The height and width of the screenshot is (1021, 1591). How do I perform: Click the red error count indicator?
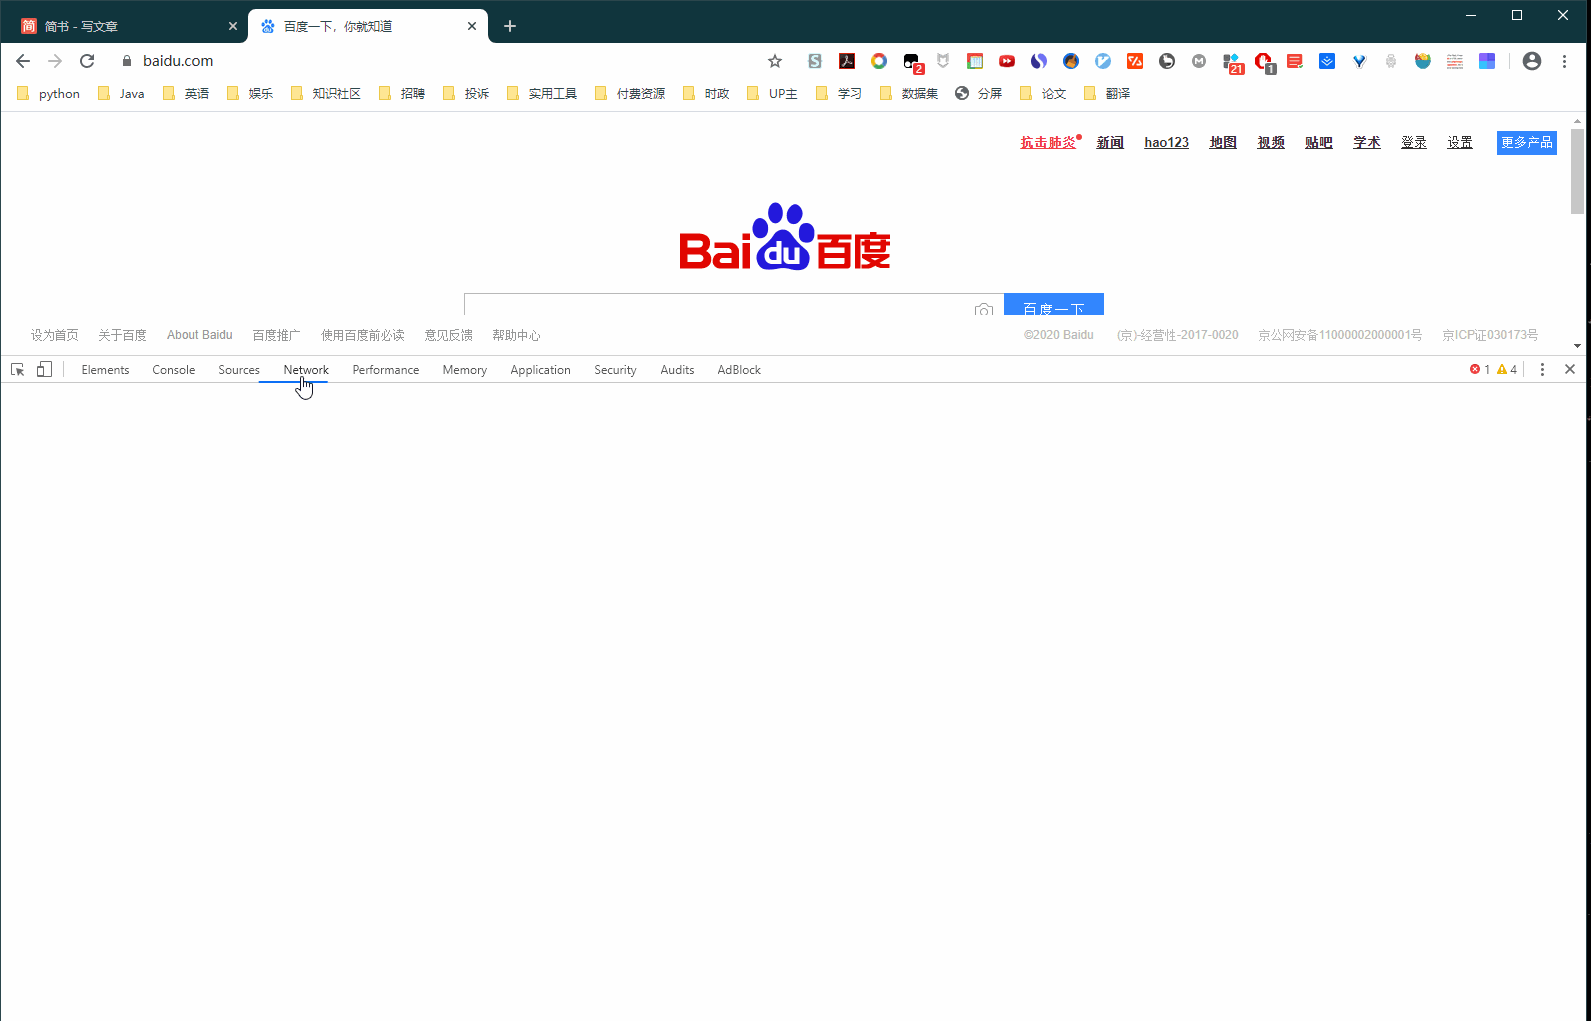[x=1480, y=370]
